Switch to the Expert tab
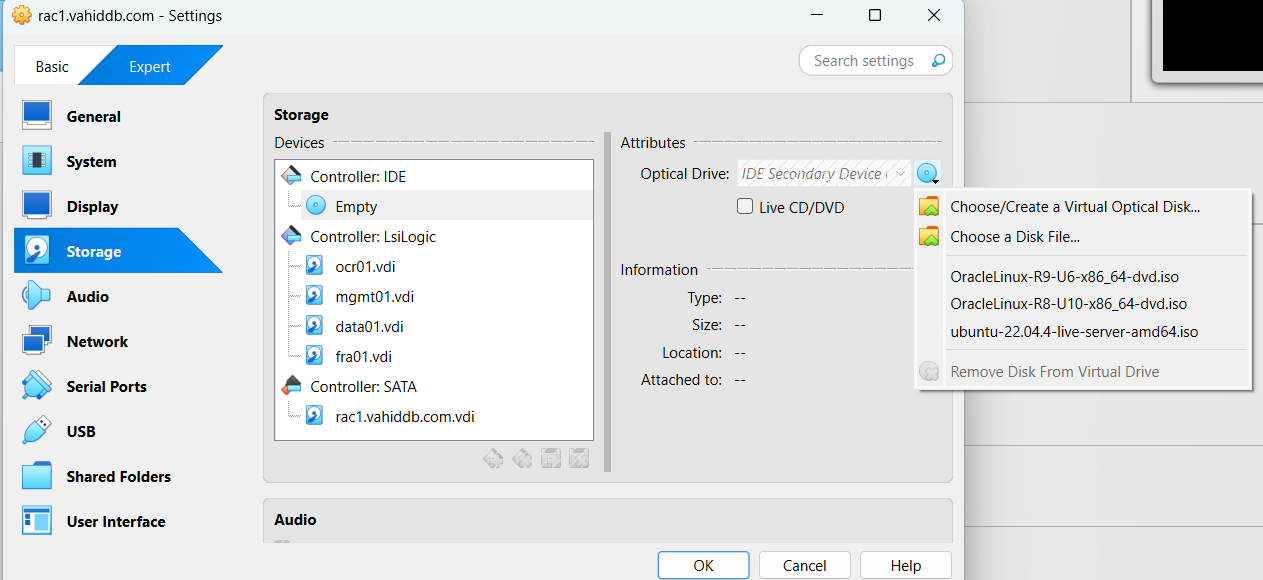Screen dimensions: 1263x580 pyautogui.click(x=150, y=67)
